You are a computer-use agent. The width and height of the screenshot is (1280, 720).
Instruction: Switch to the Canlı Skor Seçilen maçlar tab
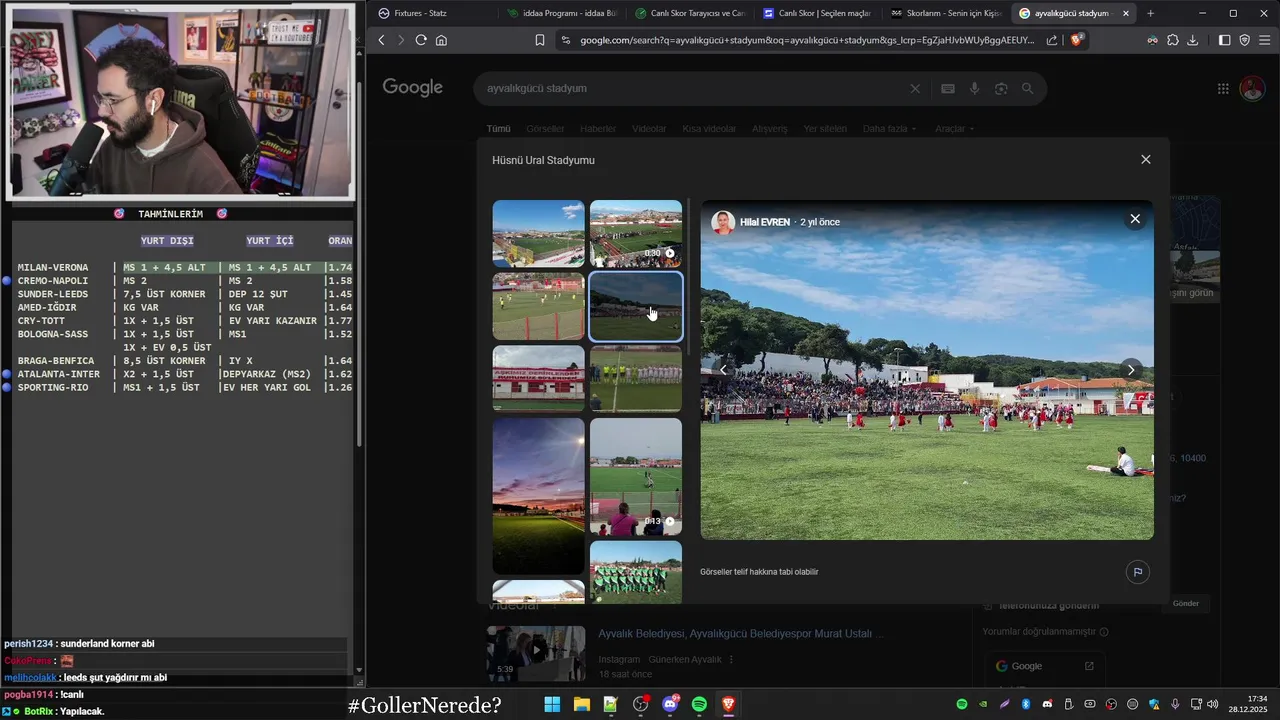tap(818, 13)
